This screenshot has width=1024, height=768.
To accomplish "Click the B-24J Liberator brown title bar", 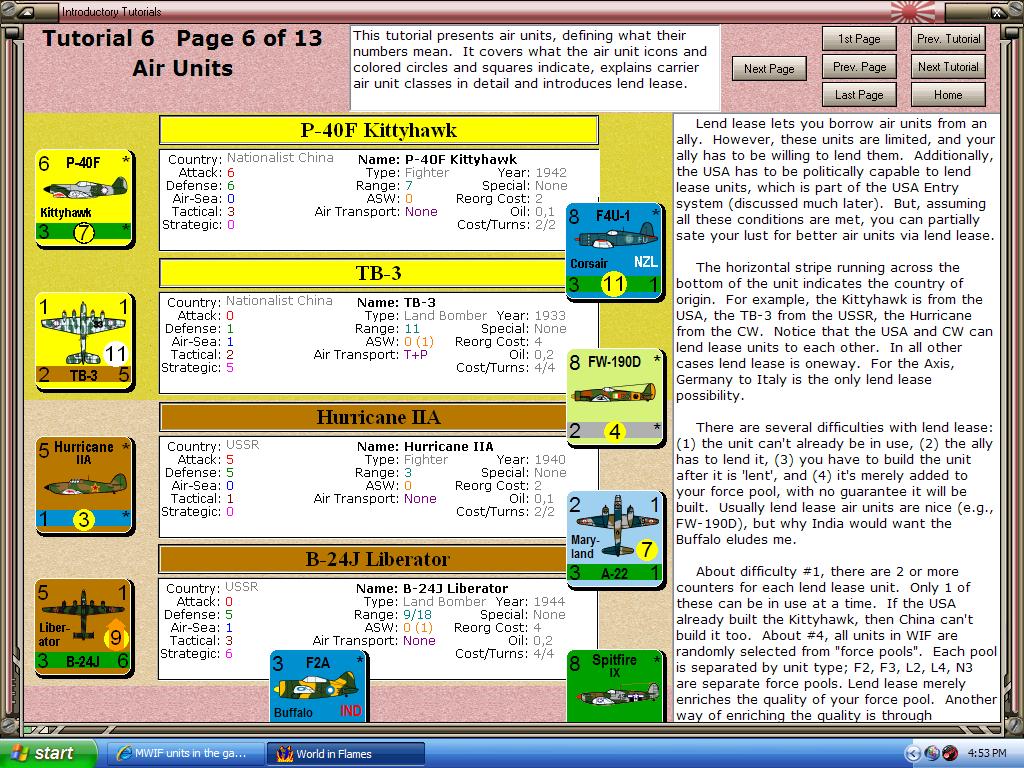I will [363, 559].
